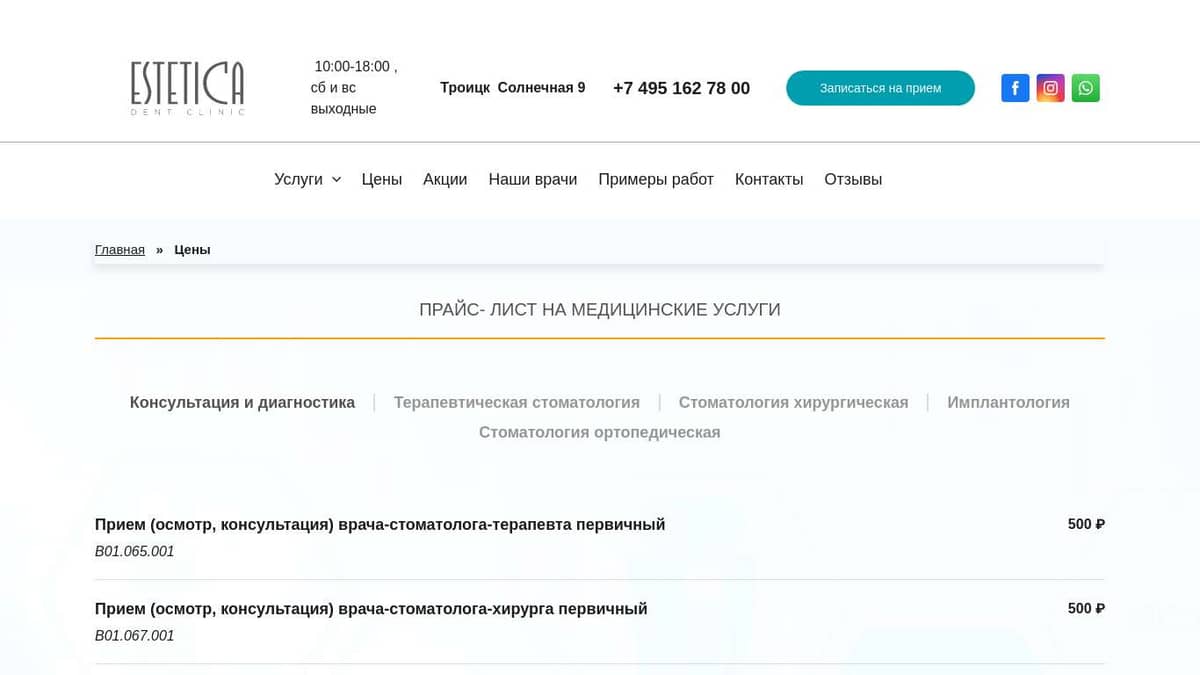View Имплантология prices
The height and width of the screenshot is (675, 1200).
coord(1009,402)
